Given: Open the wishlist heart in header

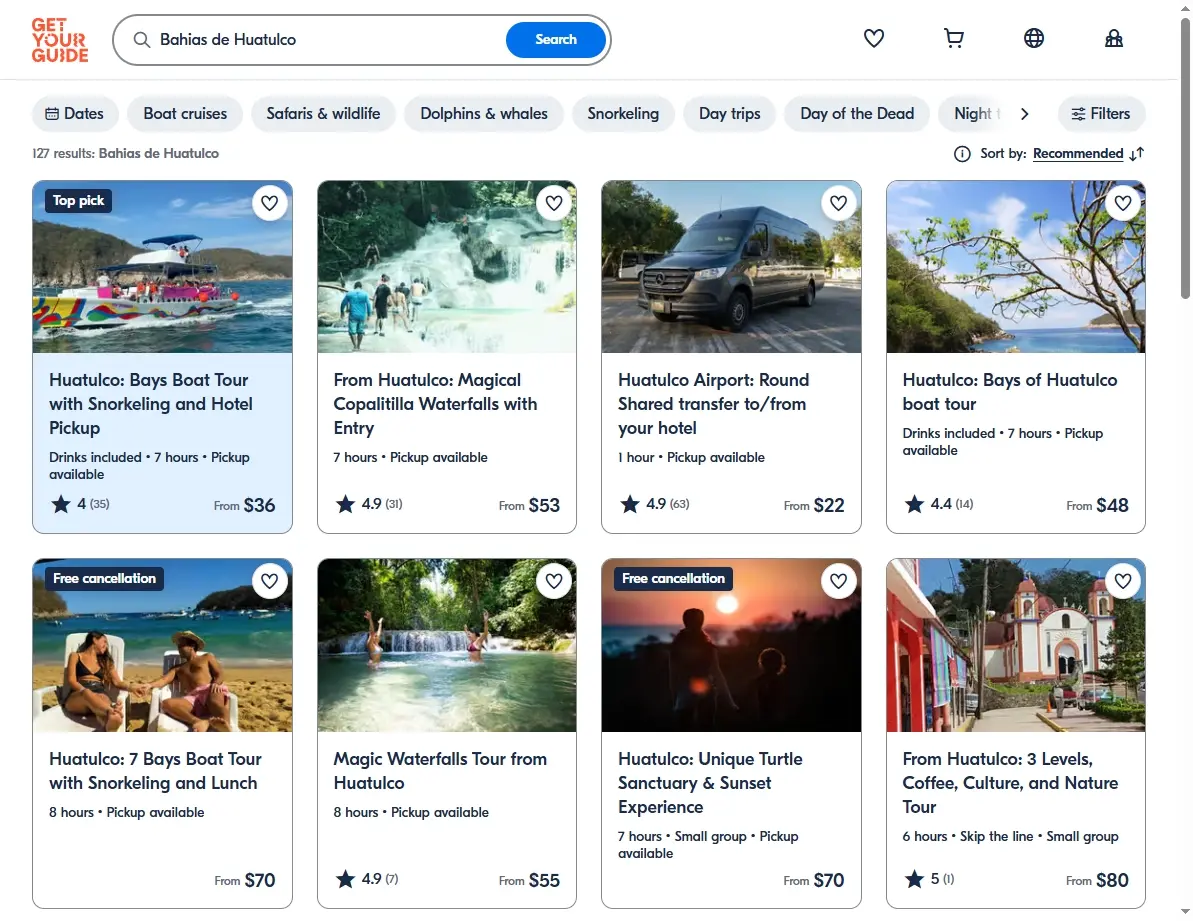Looking at the screenshot, I should [x=873, y=38].
